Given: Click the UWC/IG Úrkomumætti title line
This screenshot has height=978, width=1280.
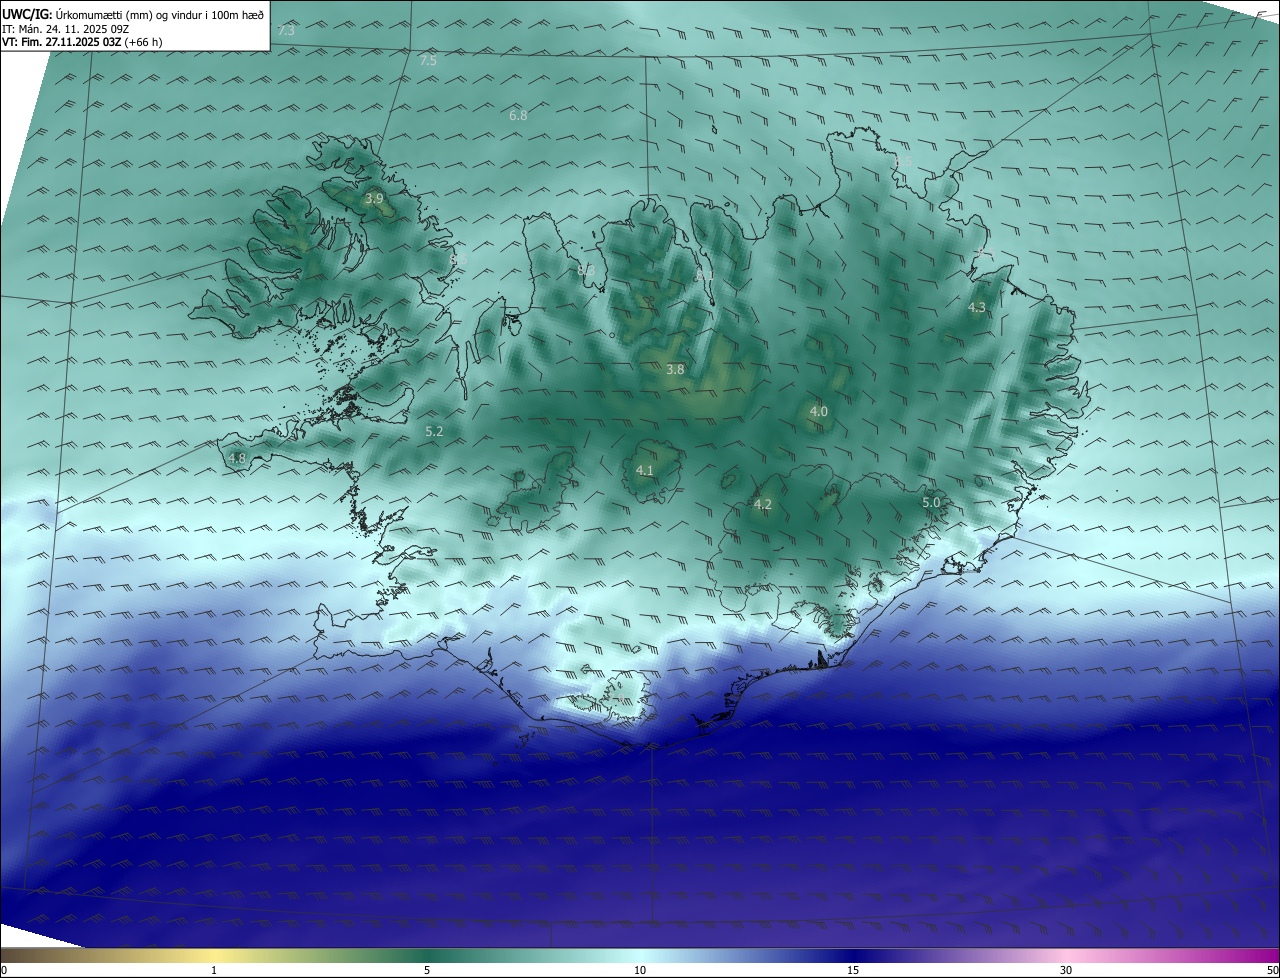Looking at the screenshot, I should (133, 14).
